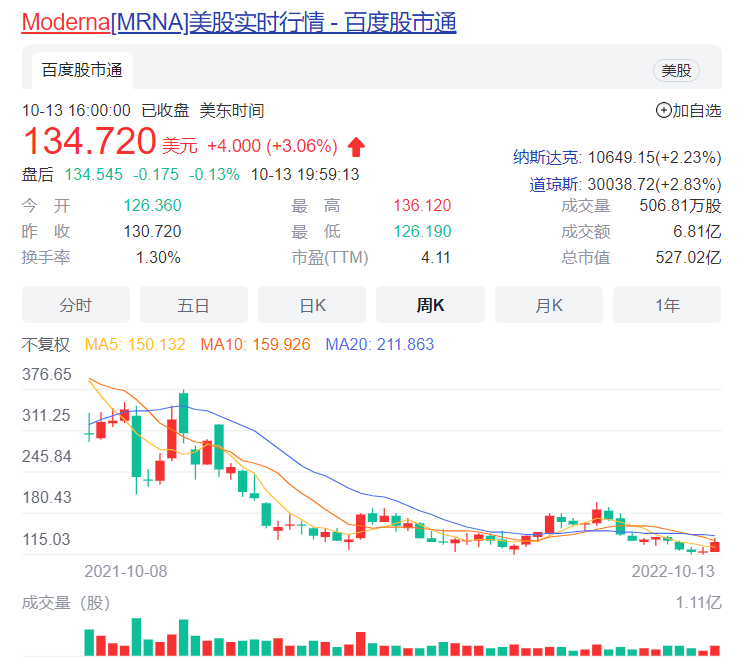This screenshot has height=660, width=752.
Task: Click the 不复权 adjustment label
Action: pyautogui.click(x=46, y=344)
